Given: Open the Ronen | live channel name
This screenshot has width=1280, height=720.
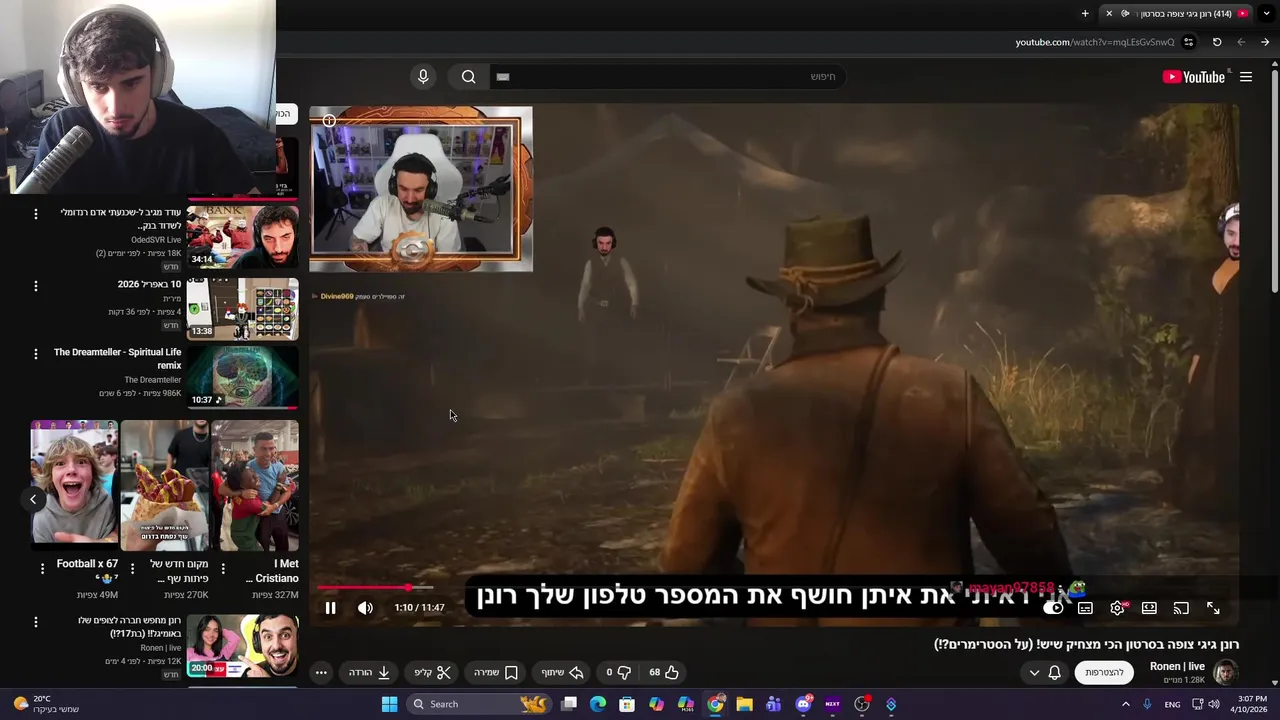Looking at the screenshot, I should pyautogui.click(x=1177, y=666).
